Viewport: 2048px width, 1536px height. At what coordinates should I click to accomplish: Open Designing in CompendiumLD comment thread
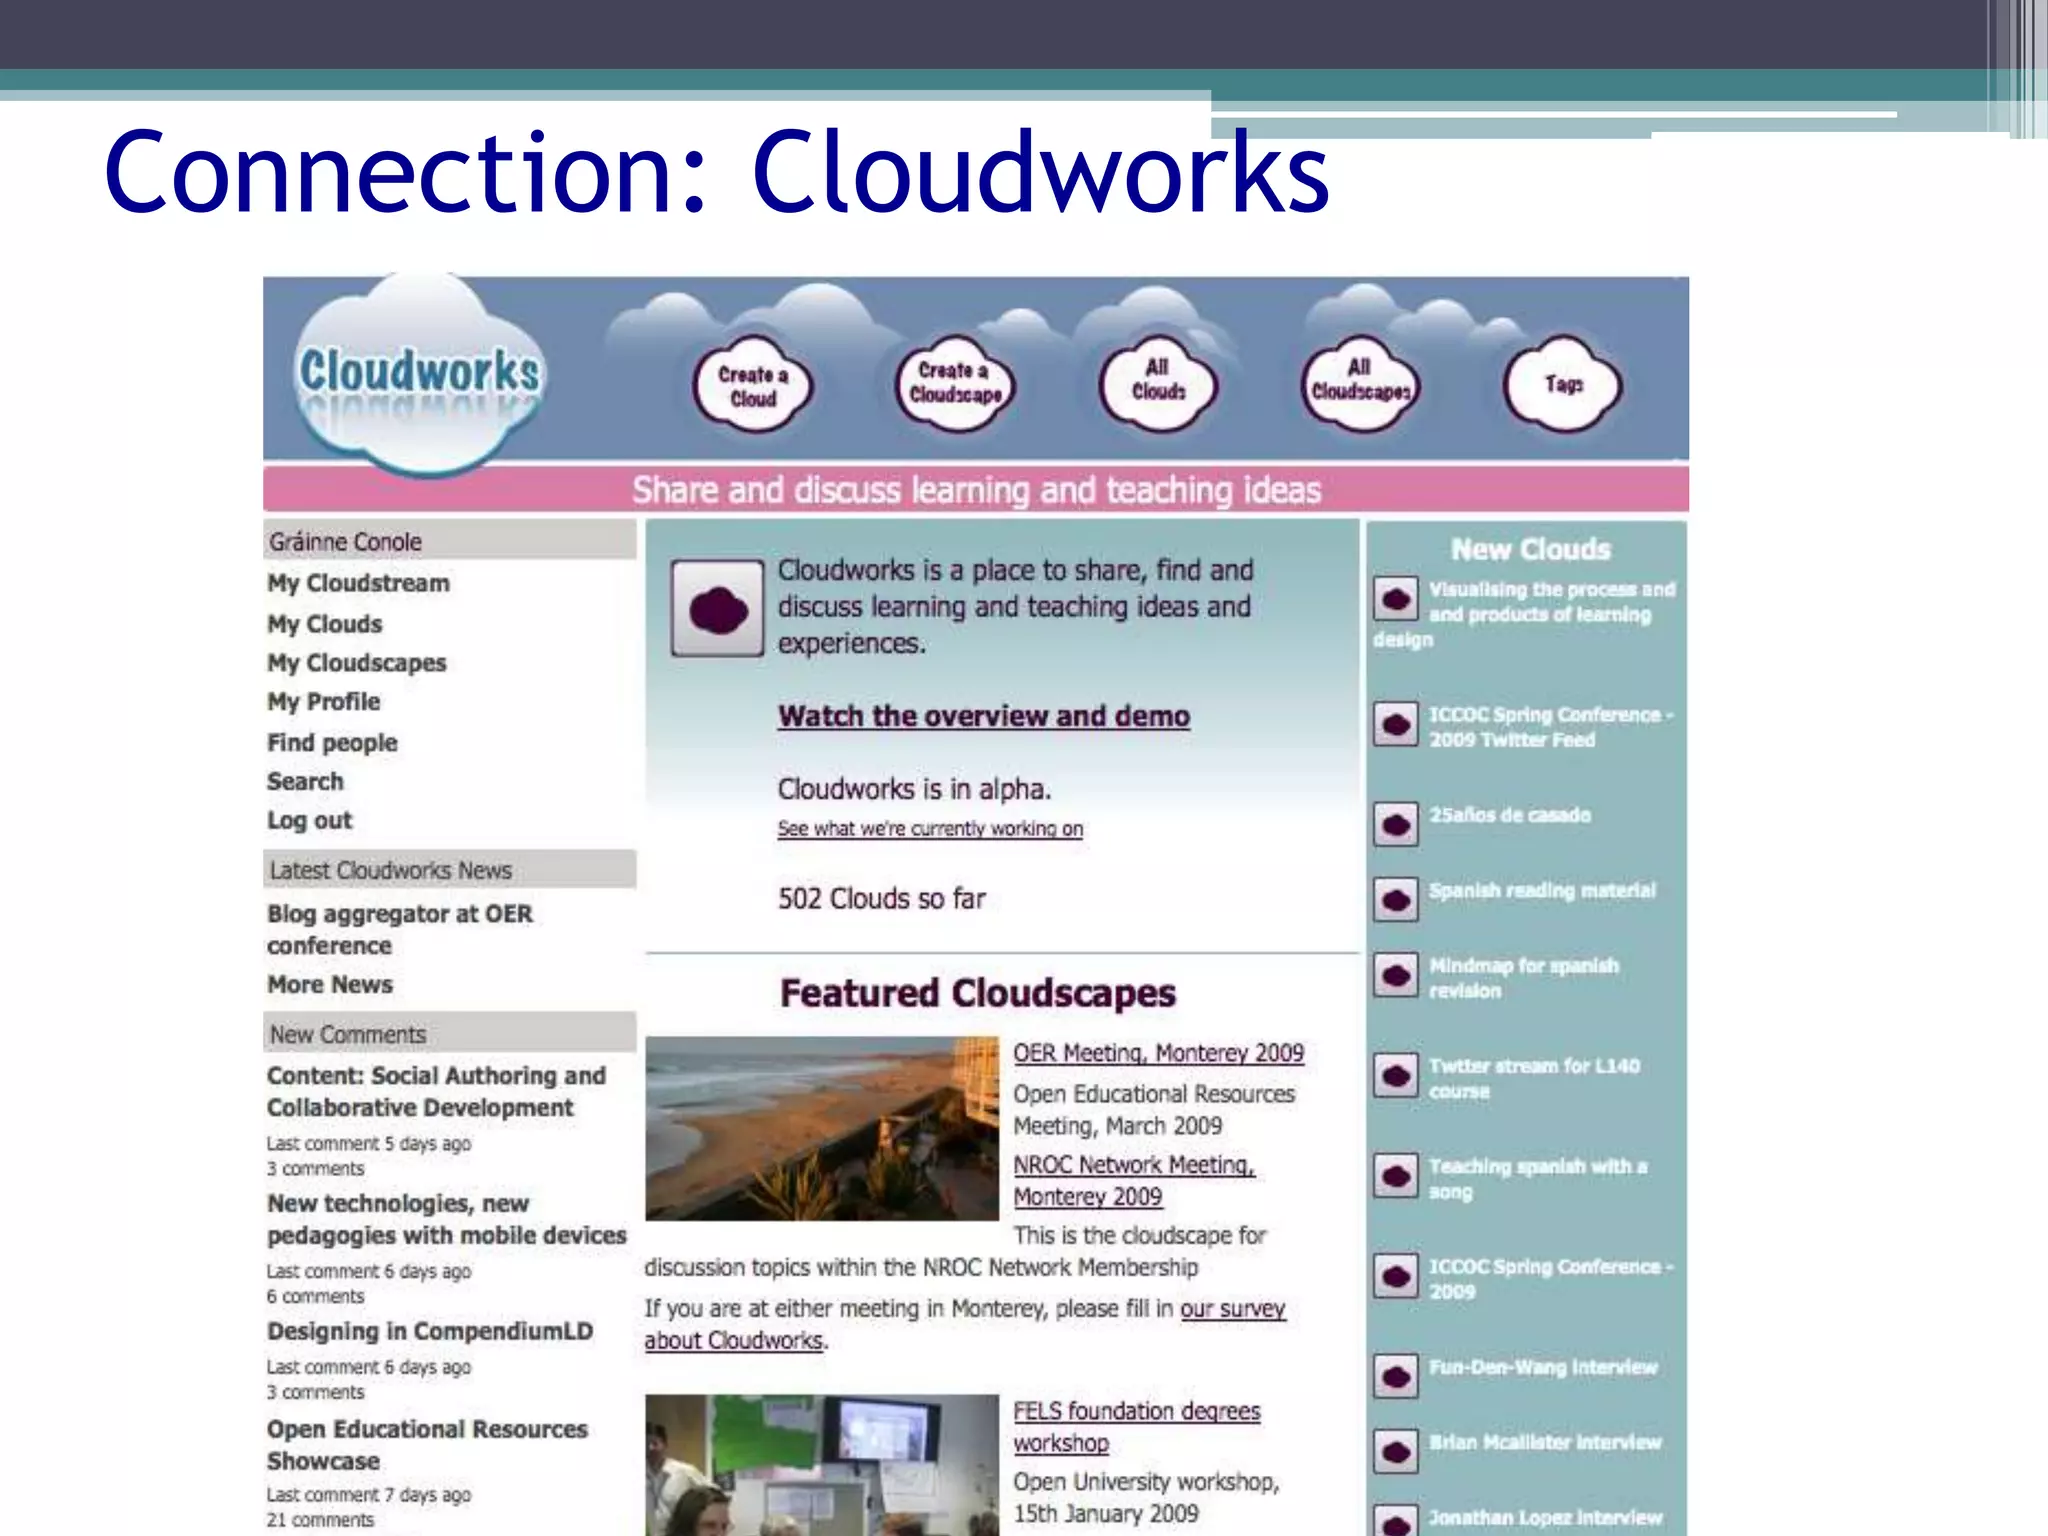point(430,1332)
